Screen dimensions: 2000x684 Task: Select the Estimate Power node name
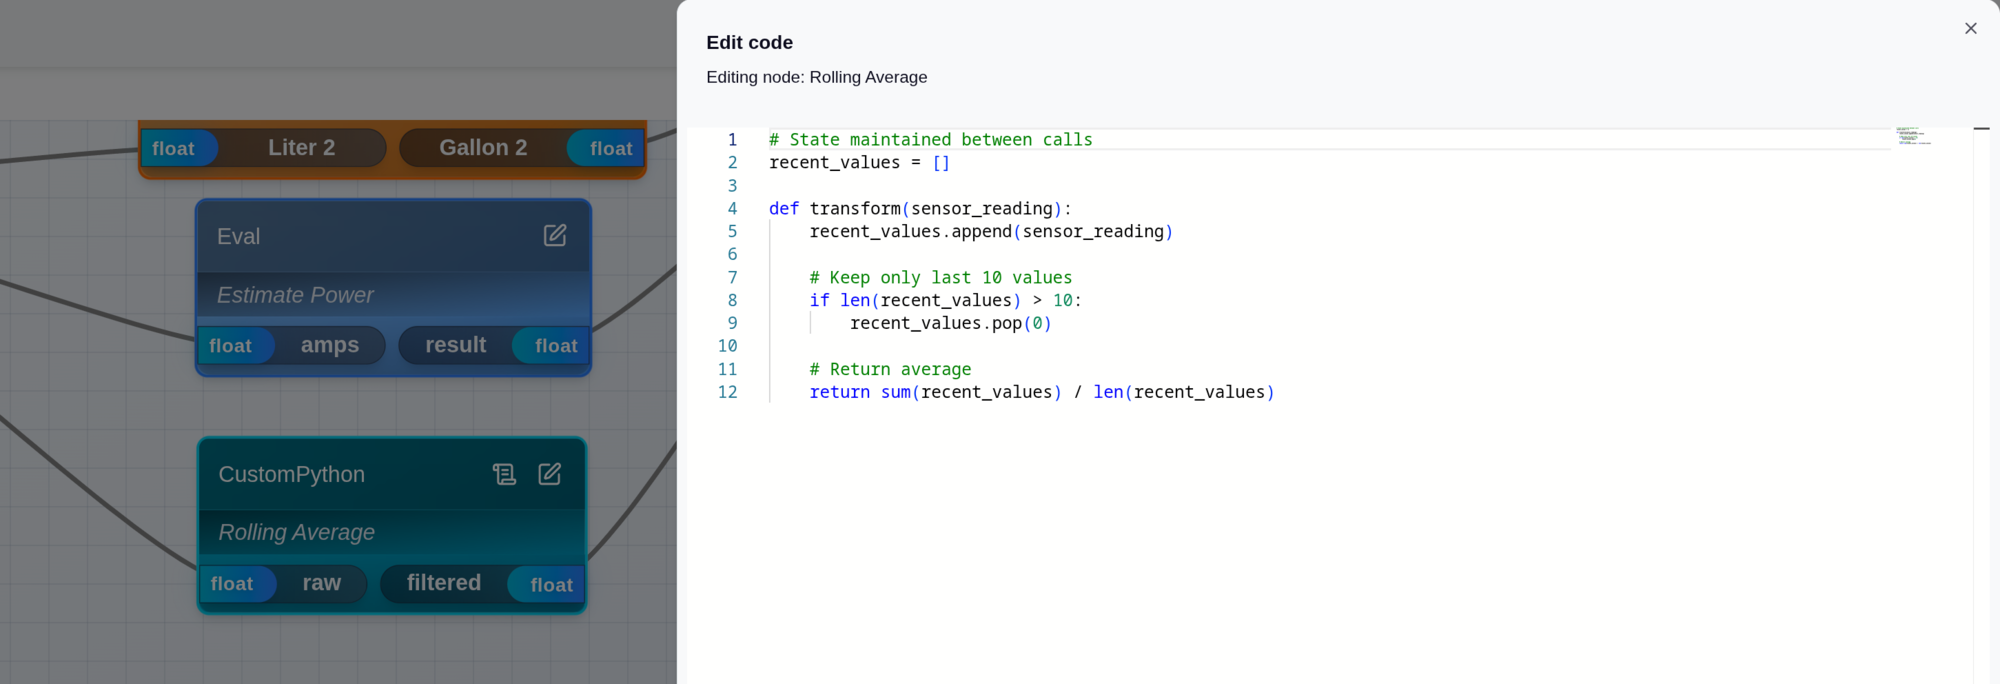(295, 295)
